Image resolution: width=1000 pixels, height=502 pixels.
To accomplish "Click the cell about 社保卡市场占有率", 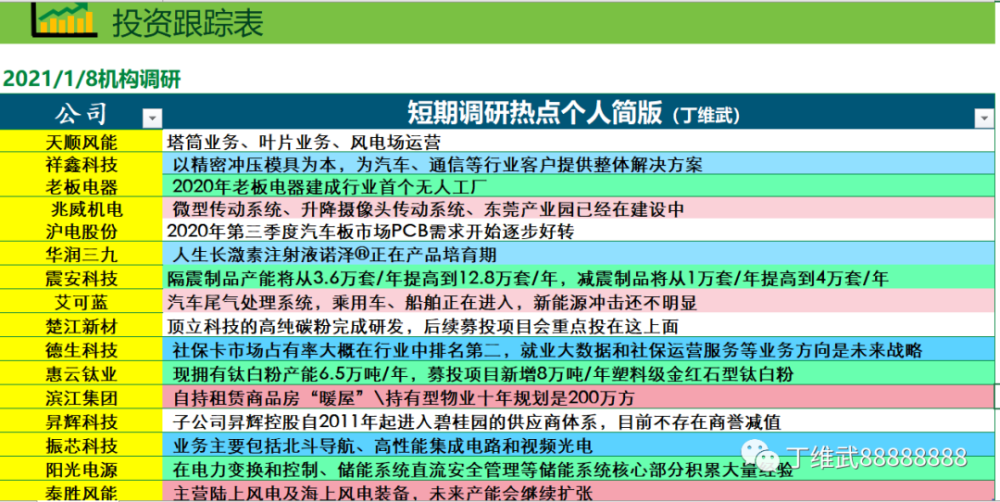I will pyautogui.click(x=579, y=349).
